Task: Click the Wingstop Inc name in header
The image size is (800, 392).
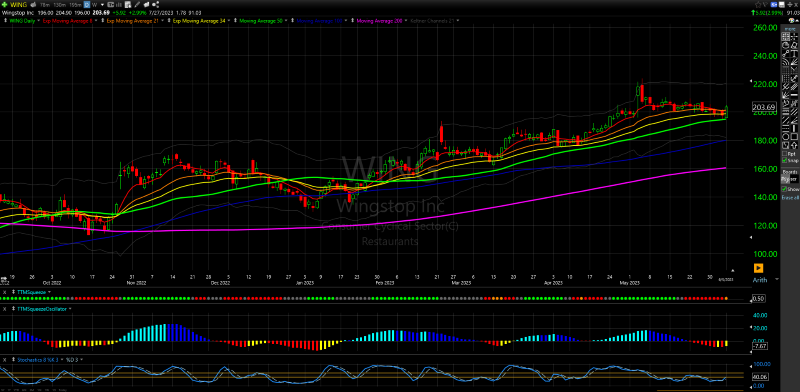Action: pos(17,13)
